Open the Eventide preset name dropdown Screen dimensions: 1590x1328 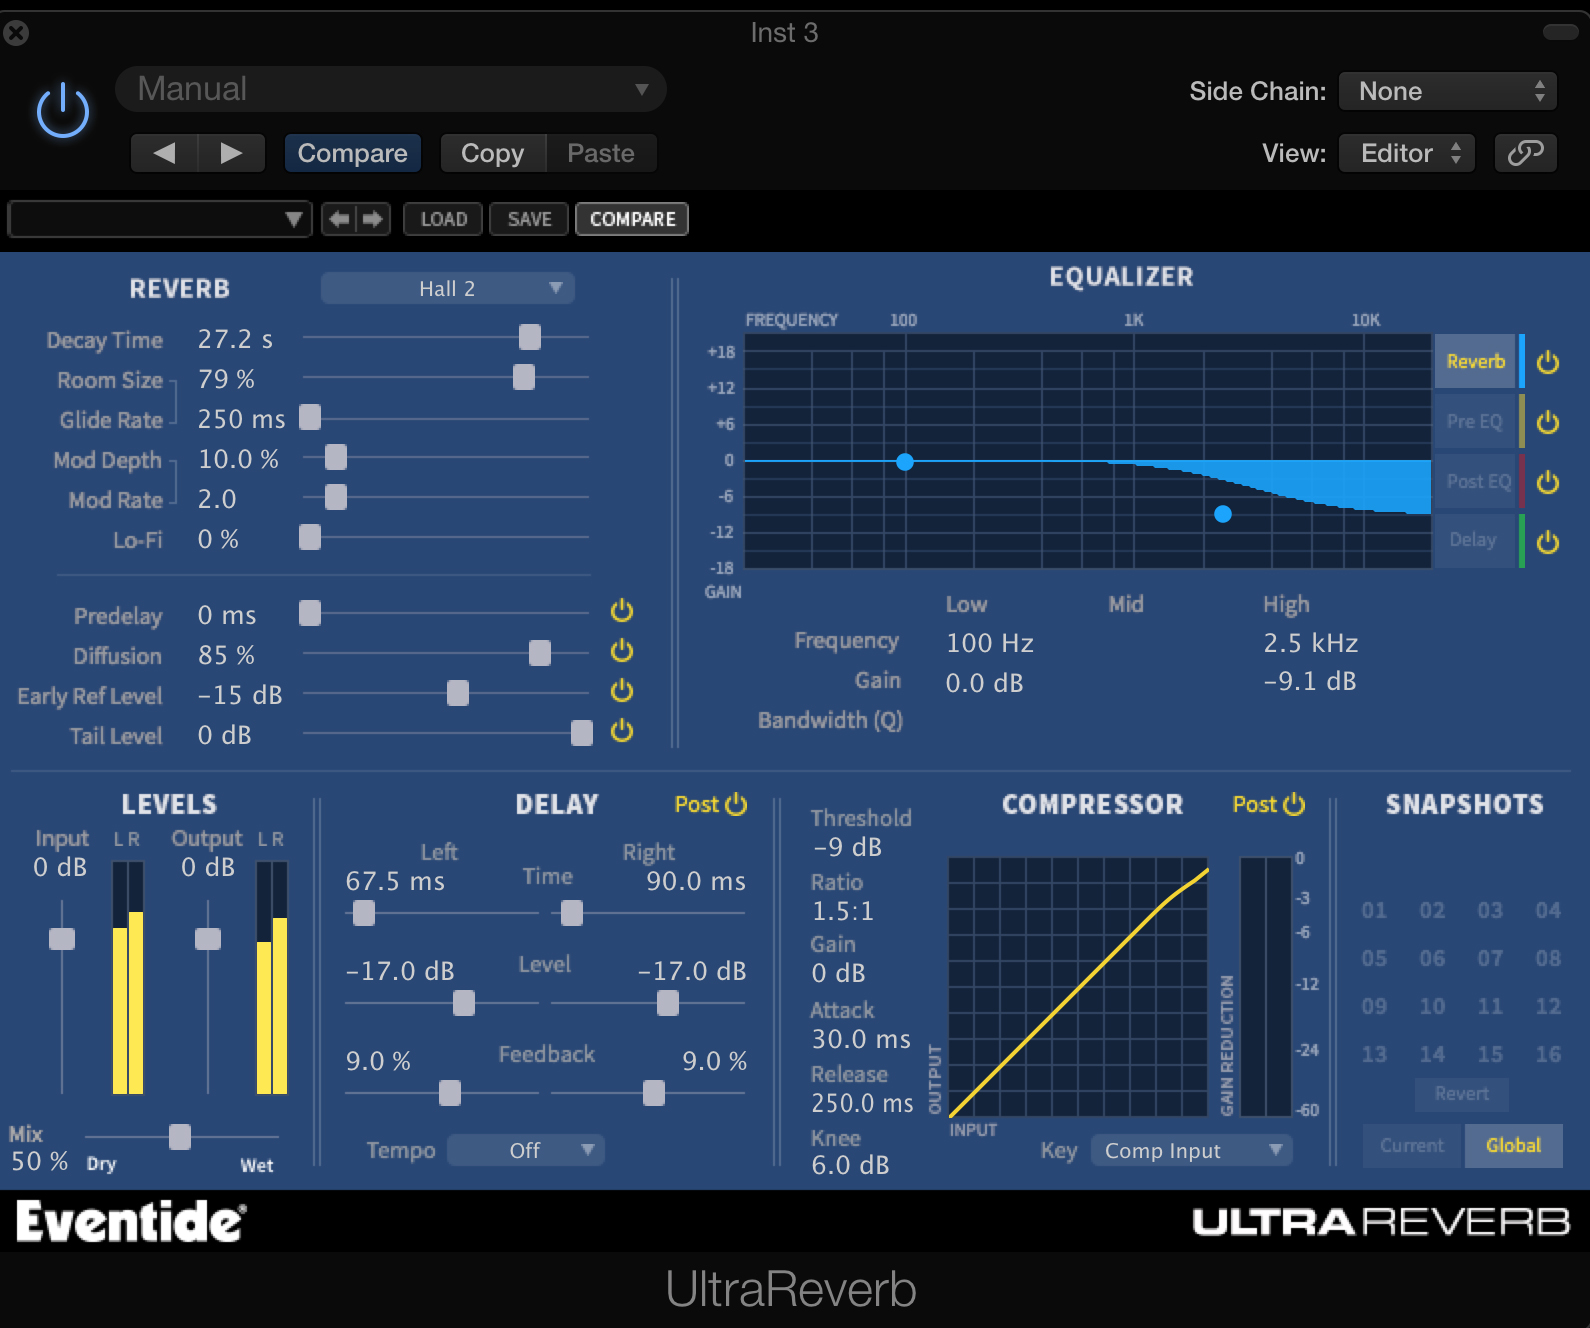click(159, 219)
